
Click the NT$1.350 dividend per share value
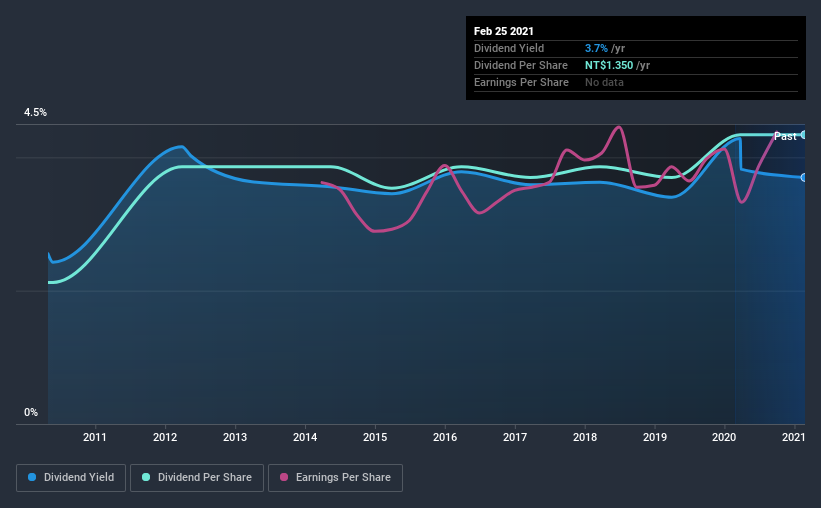point(609,65)
